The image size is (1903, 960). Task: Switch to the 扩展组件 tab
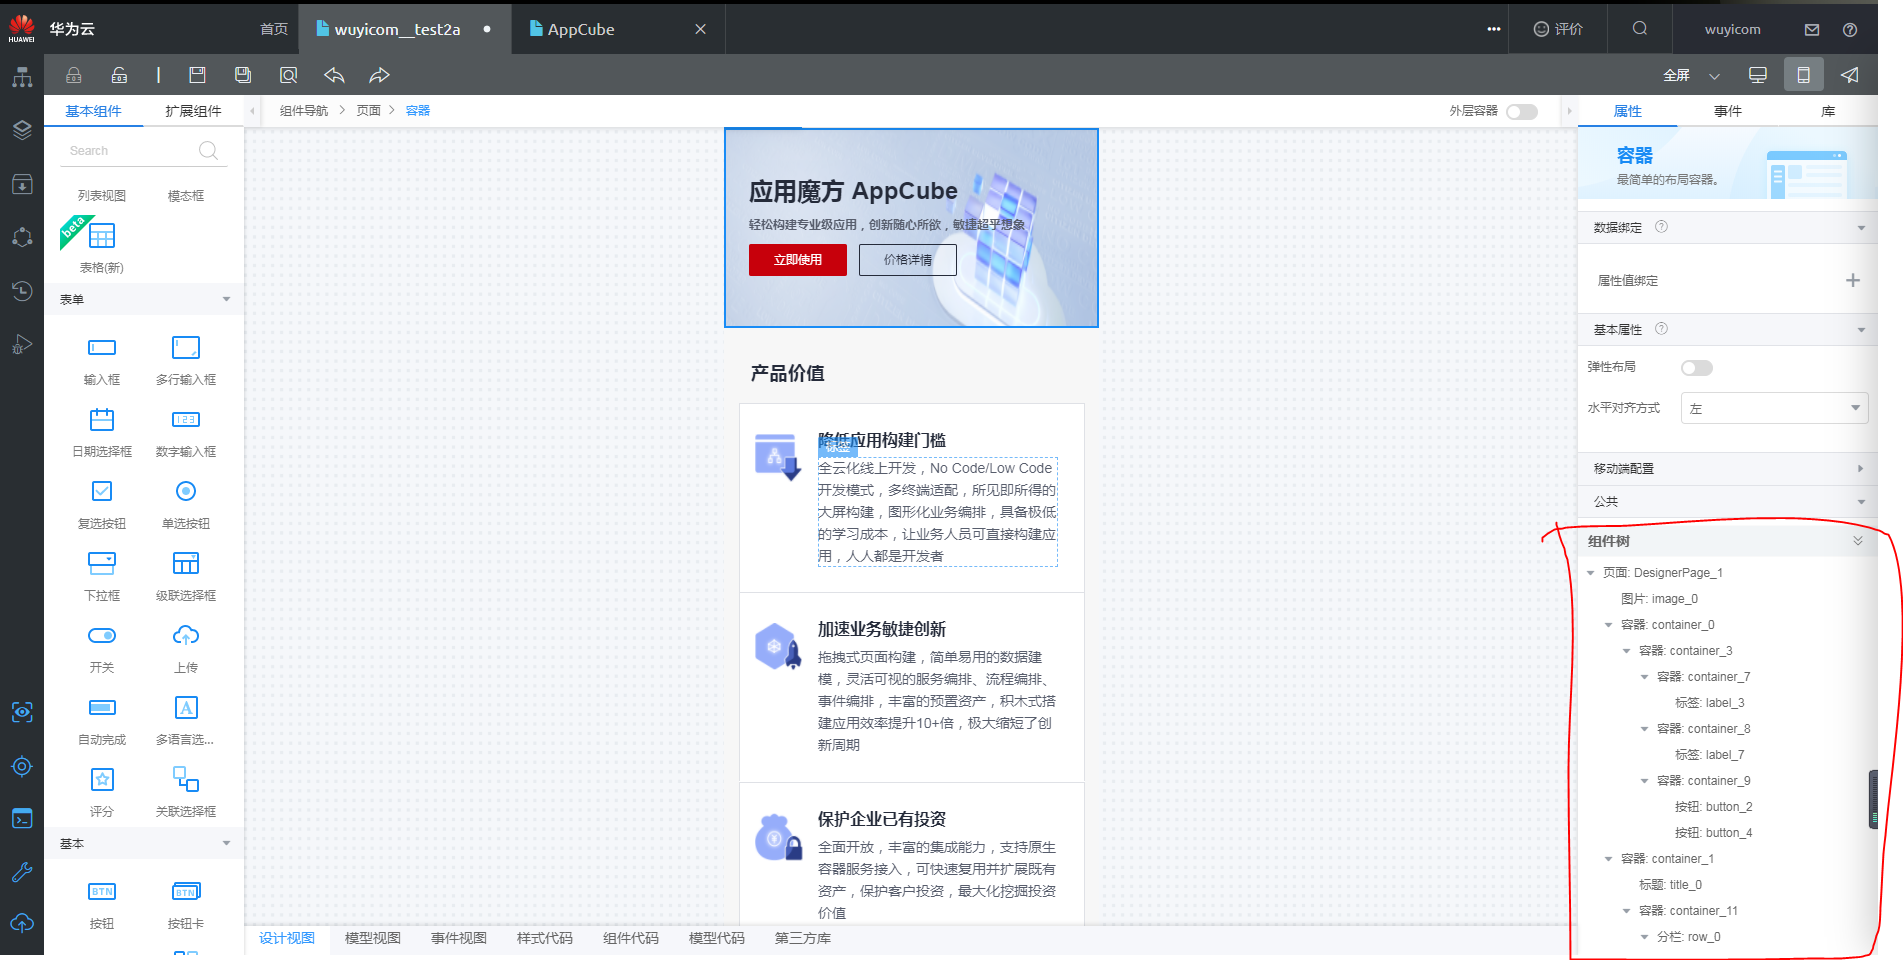[x=193, y=111]
